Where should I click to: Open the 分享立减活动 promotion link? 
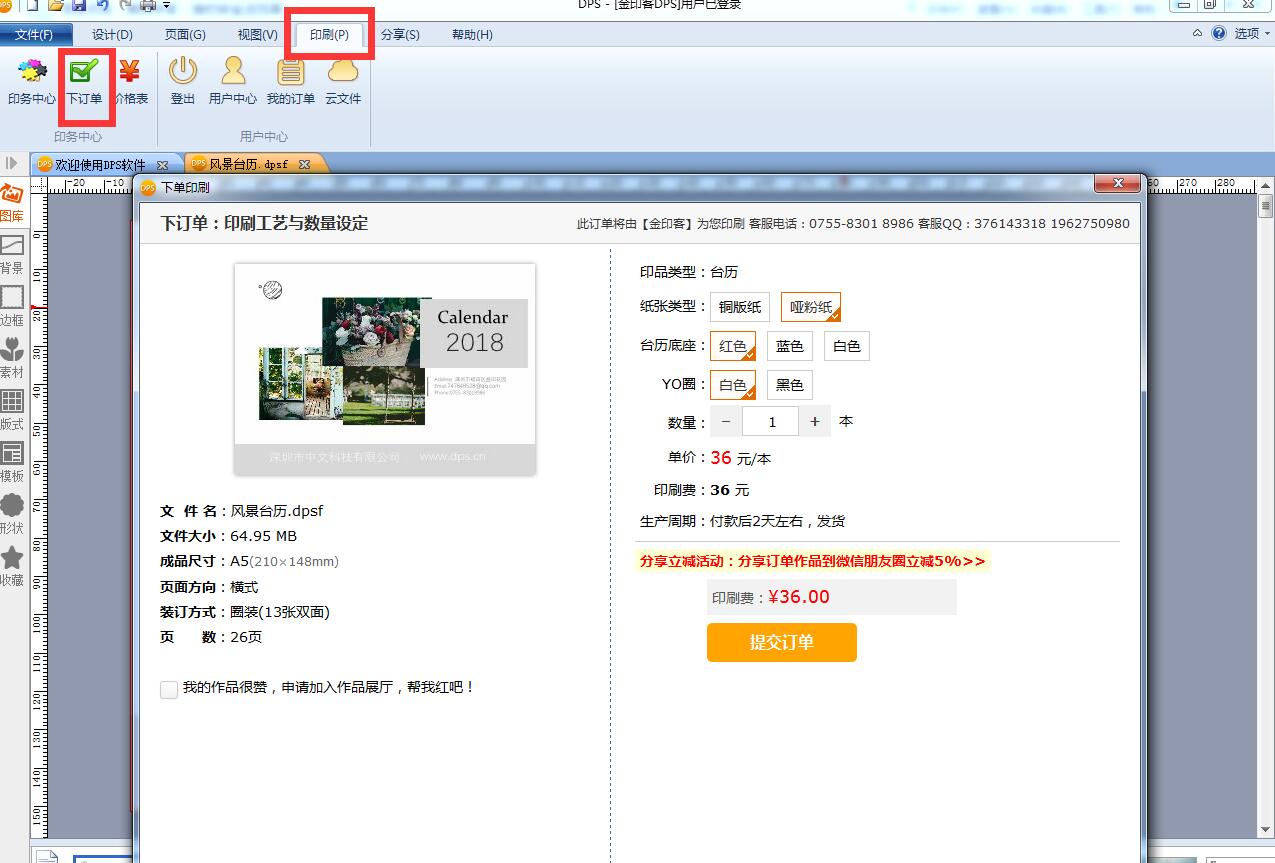pyautogui.click(x=813, y=561)
